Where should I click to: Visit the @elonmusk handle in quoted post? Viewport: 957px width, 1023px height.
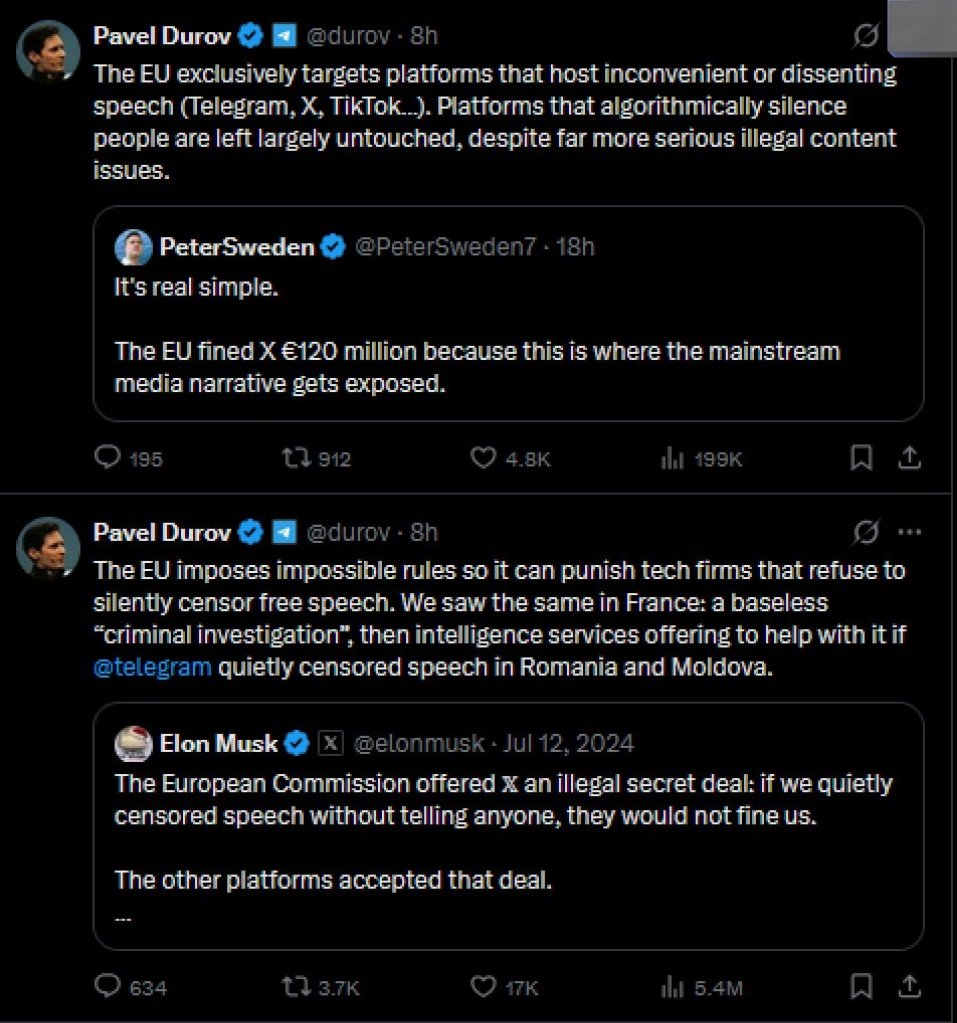pyautogui.click(x=418, y=743)
